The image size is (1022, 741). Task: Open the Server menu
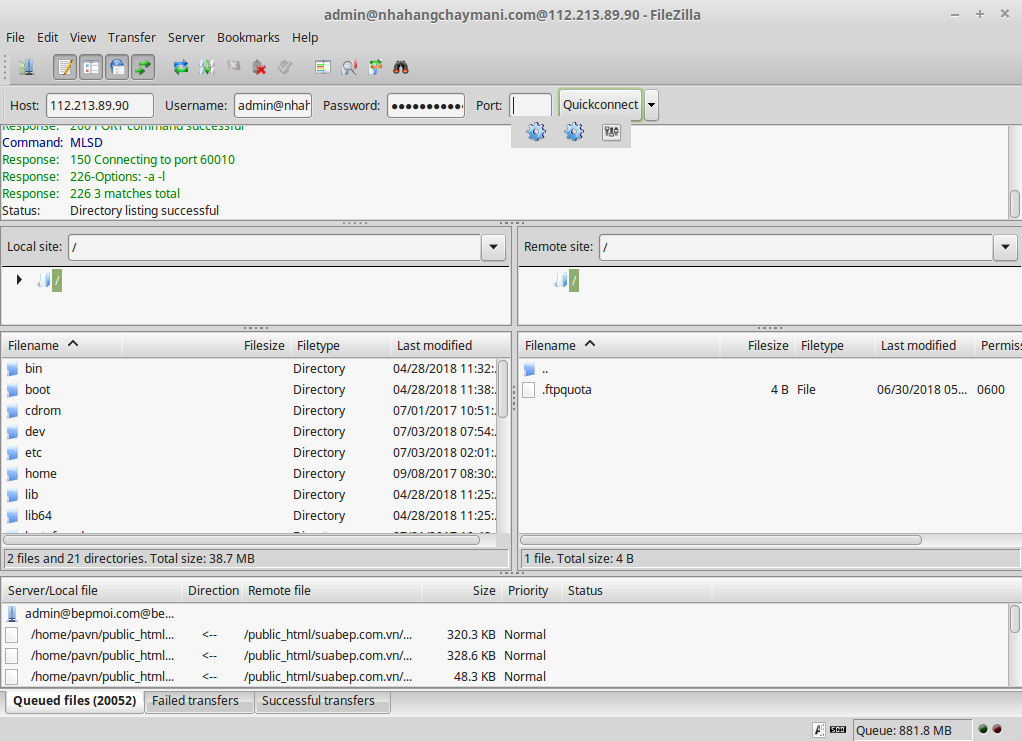point(186,38)
